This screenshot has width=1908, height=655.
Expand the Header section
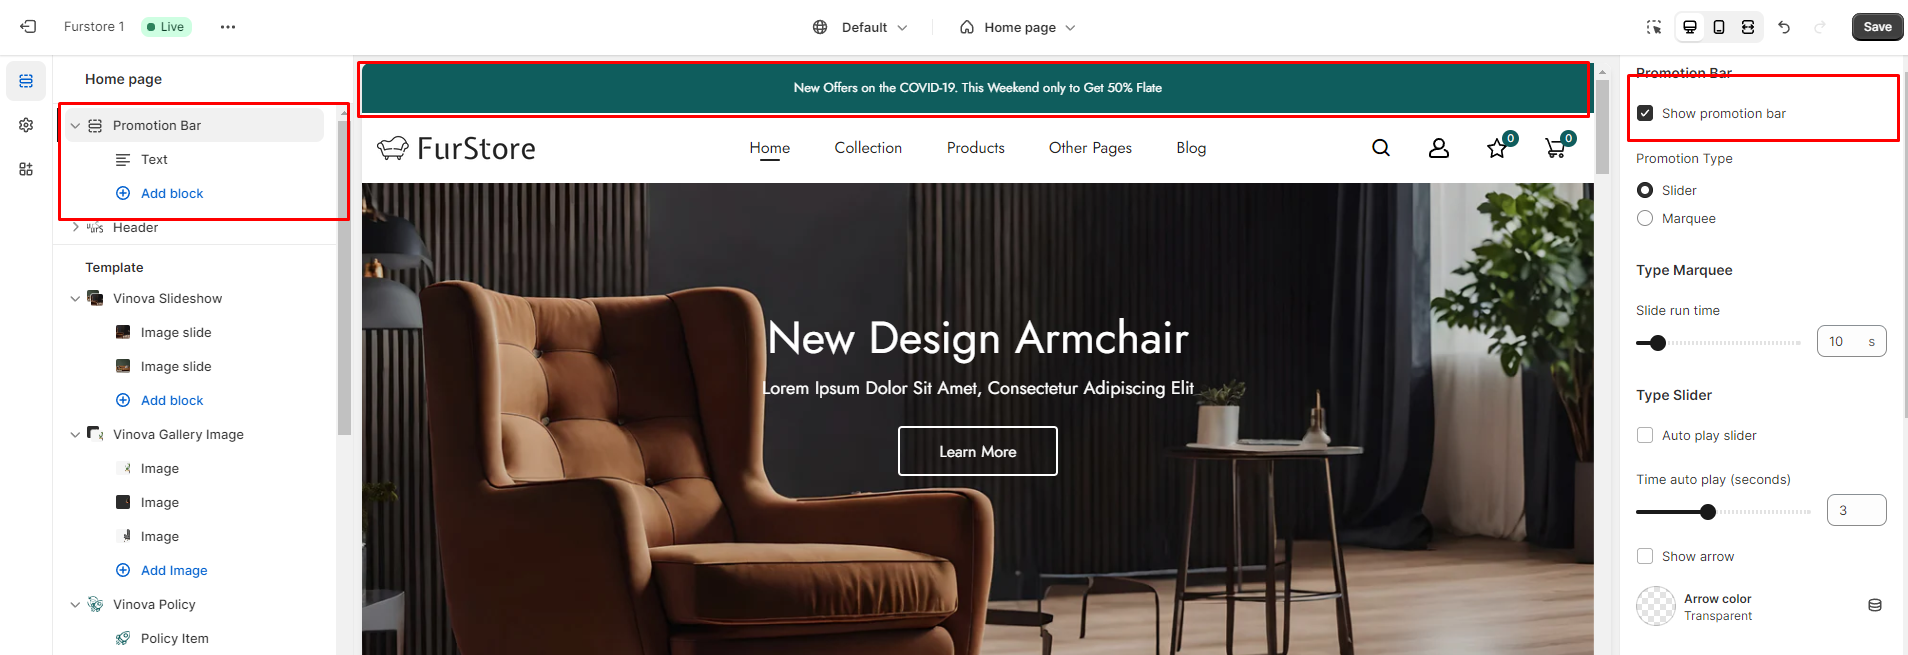pos(75,227)
